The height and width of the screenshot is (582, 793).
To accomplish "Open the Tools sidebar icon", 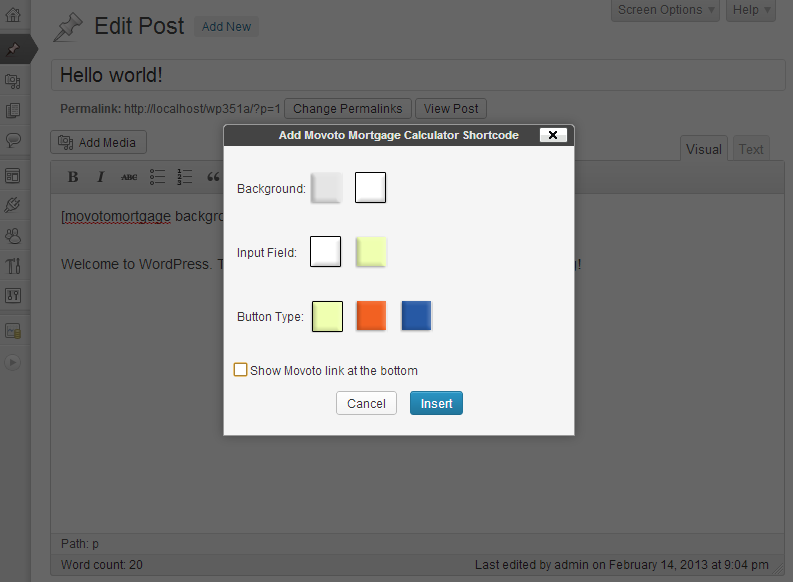I will (13, 265).
